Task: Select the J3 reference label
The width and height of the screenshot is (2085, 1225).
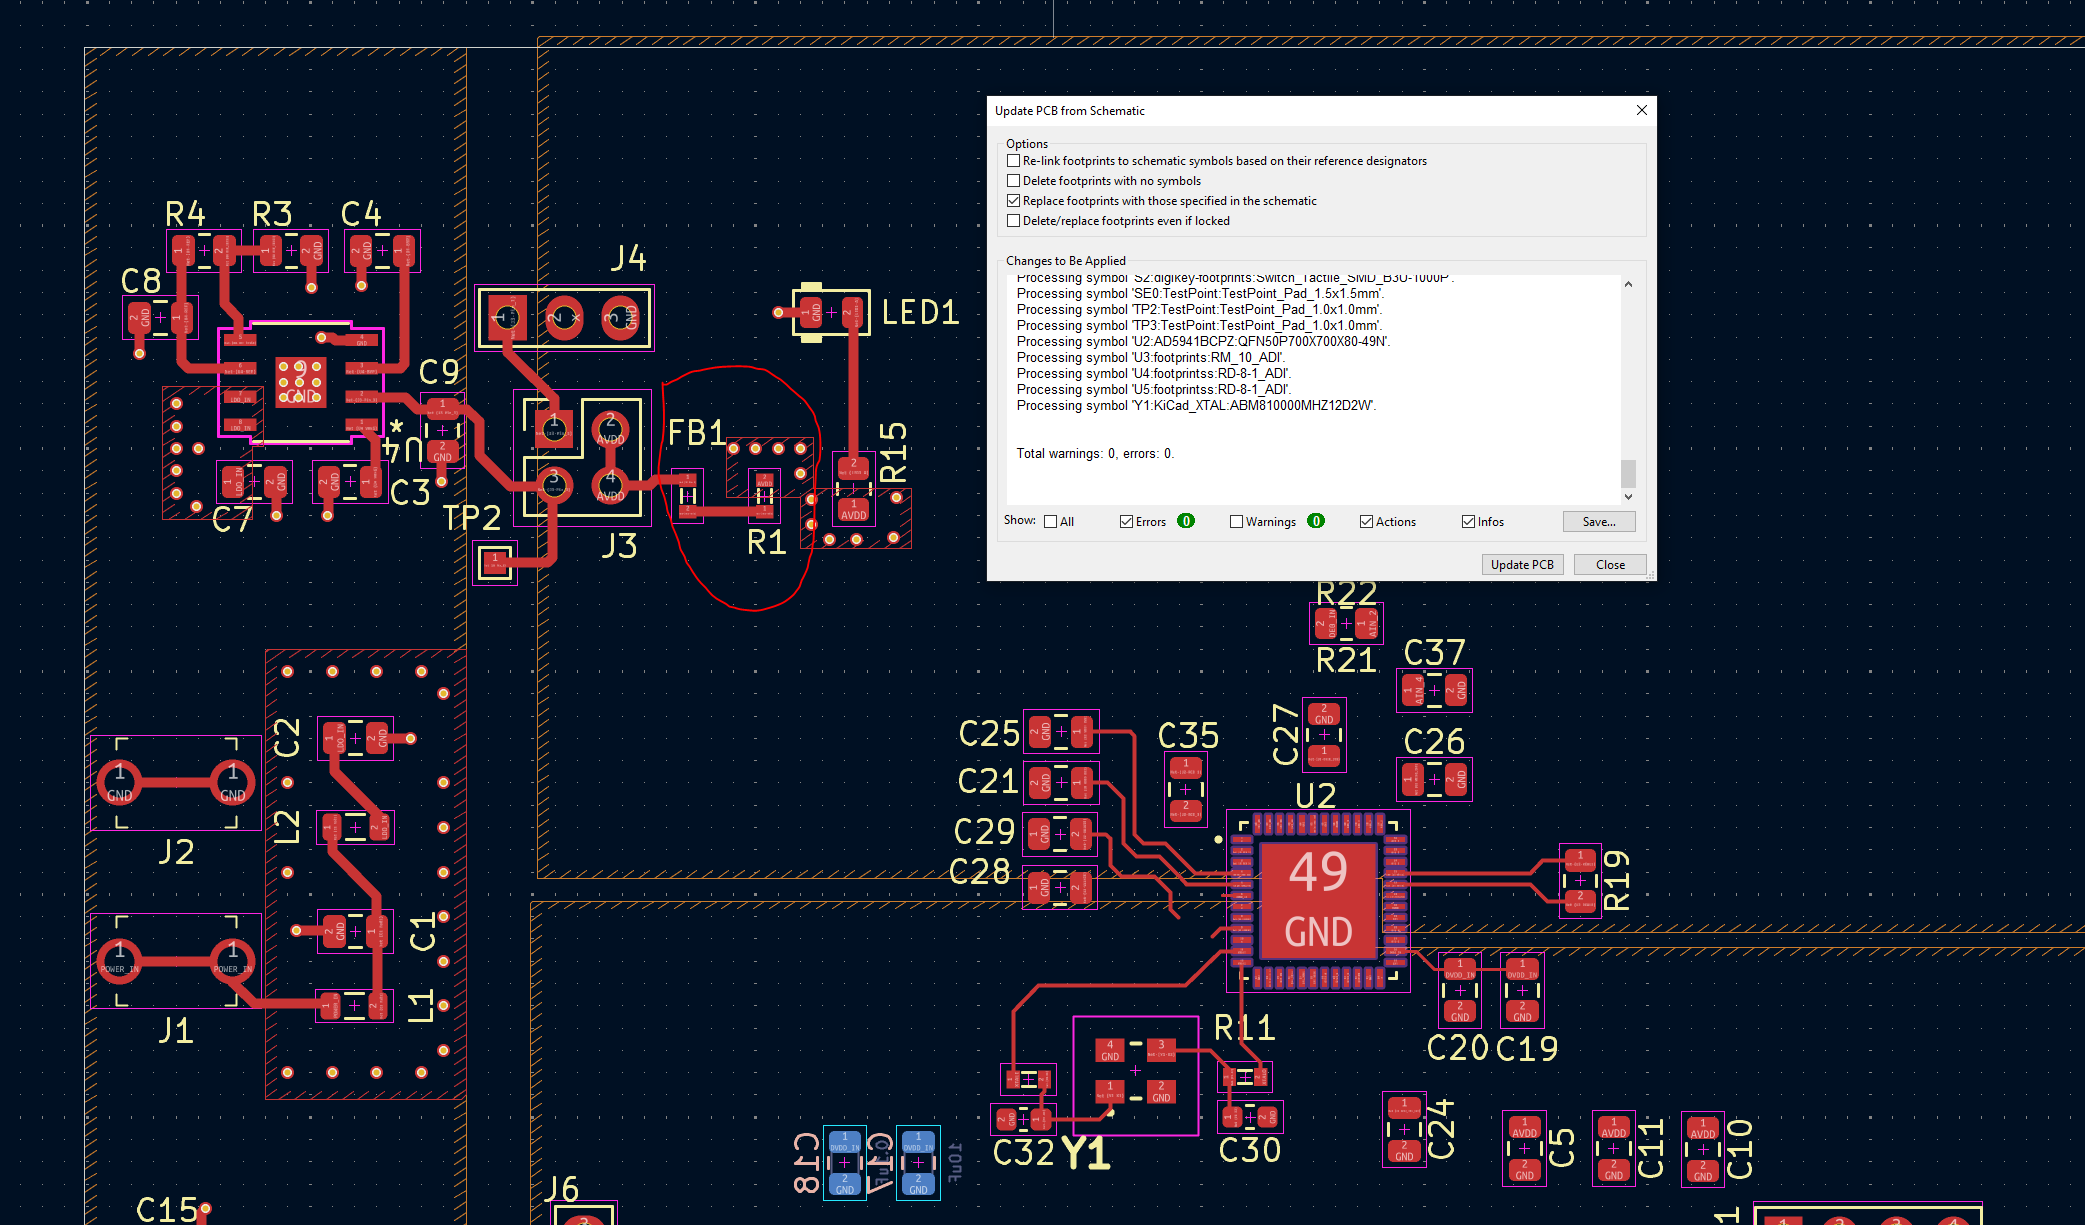Action: [x=619, y=546]
